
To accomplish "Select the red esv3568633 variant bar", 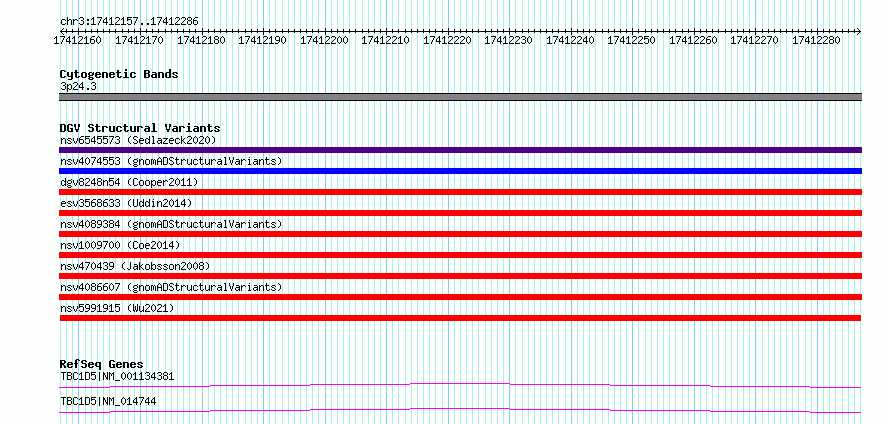I will tap(460, 213).
